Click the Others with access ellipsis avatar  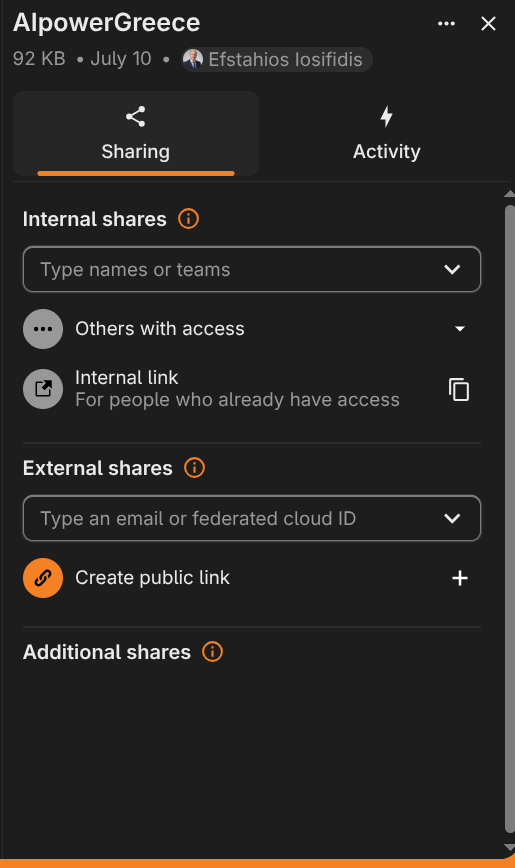[43, 329]
